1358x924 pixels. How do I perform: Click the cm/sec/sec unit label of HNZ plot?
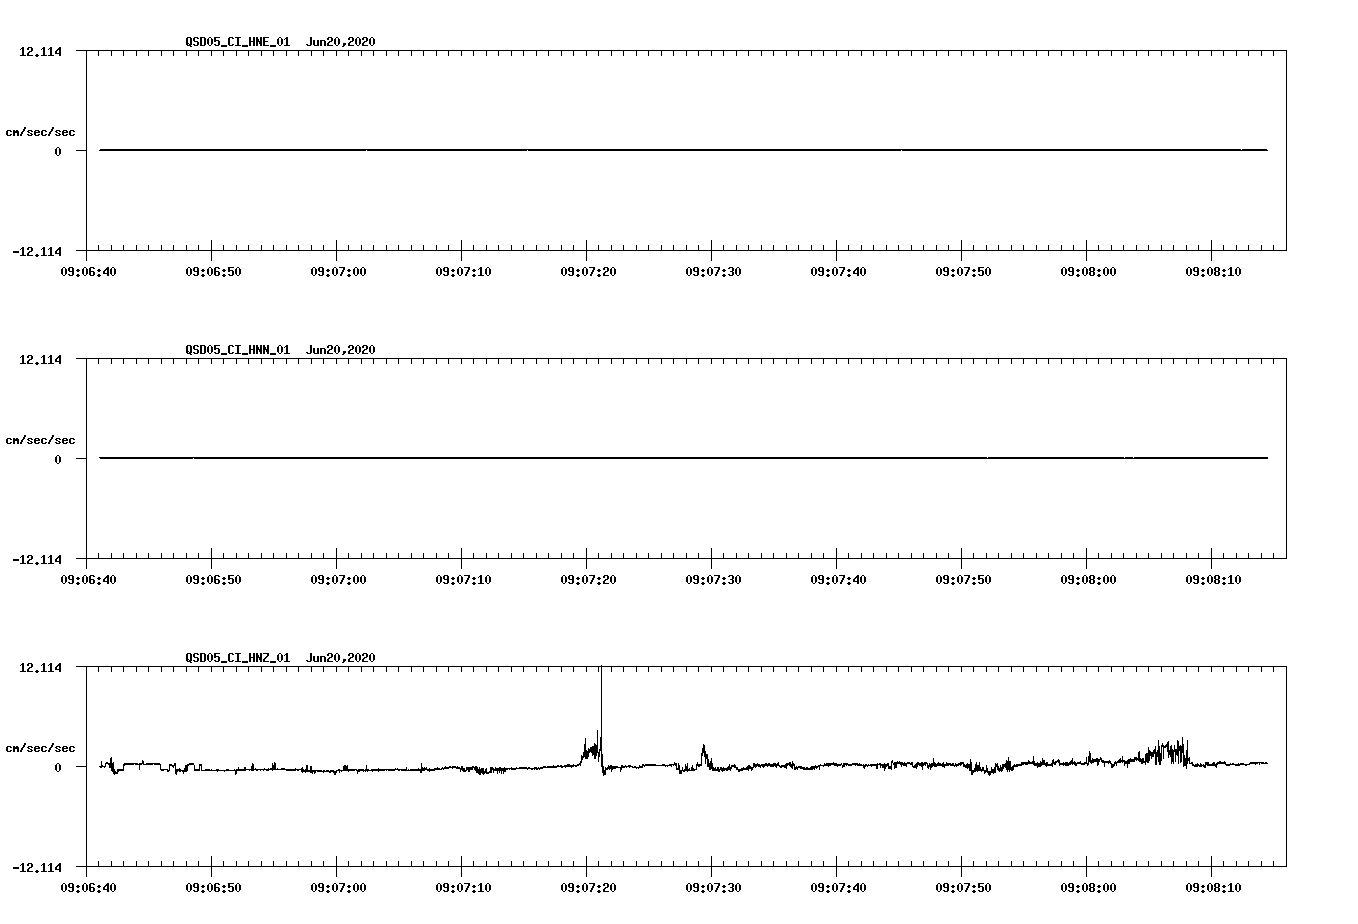[x=40, y=748]
